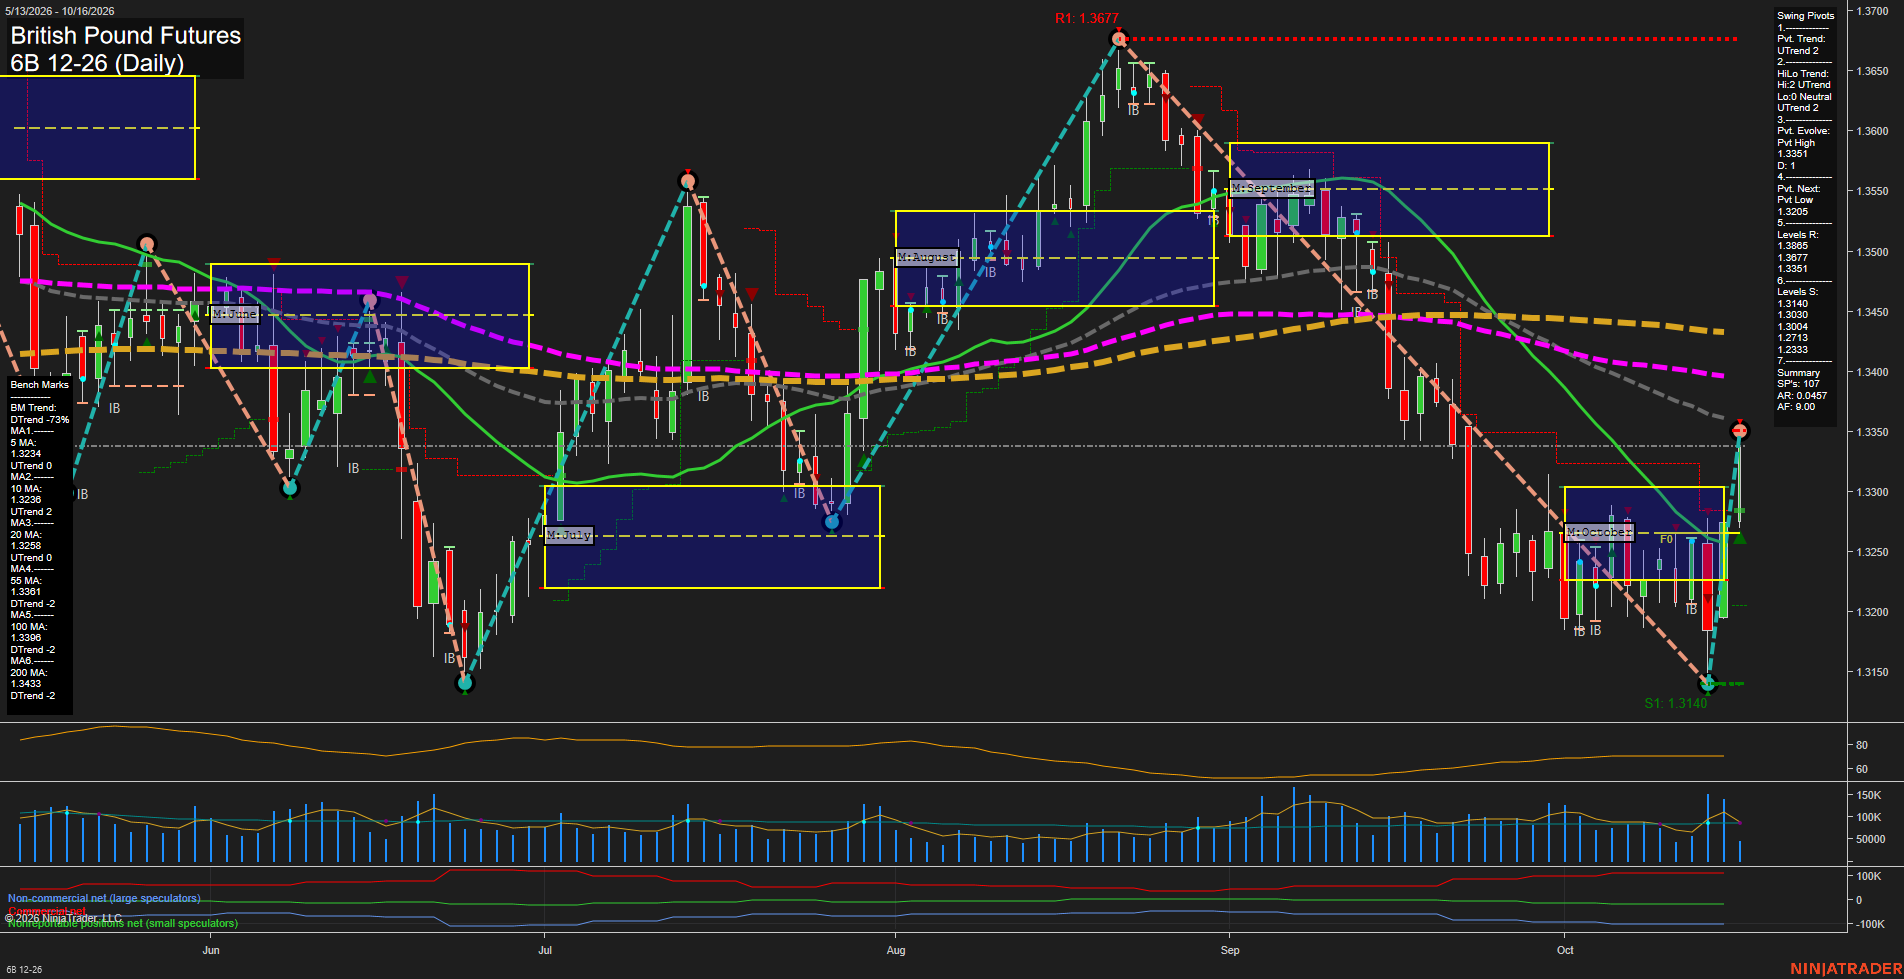
Task: Click the late-July pivot low circle near M:July box
Action: (x=832, y=521)
